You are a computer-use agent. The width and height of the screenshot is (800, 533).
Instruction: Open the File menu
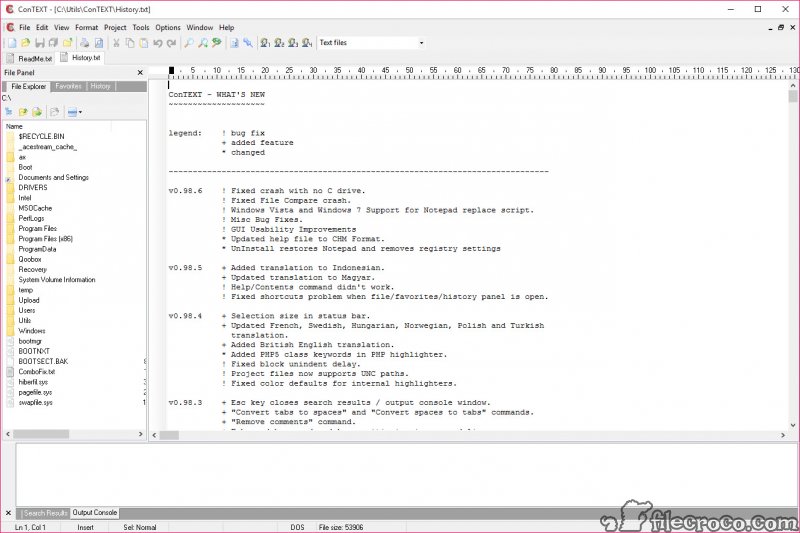24,28
